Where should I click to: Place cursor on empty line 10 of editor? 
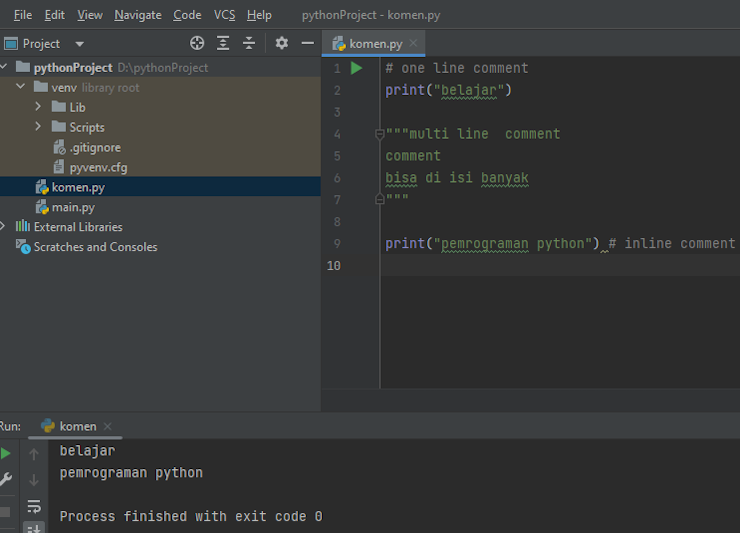(560, 265)
